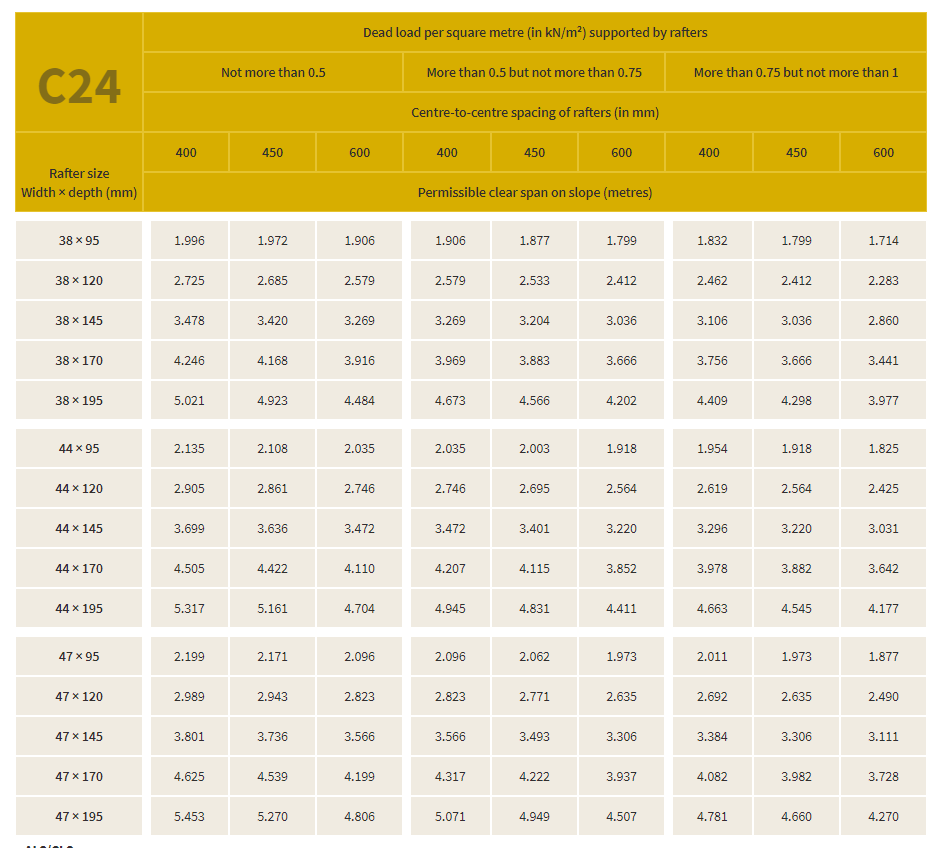Click span value 5.071 in 47 × 195 row
The width and height of the screenshot is (941, 848).
coord(450,817)
